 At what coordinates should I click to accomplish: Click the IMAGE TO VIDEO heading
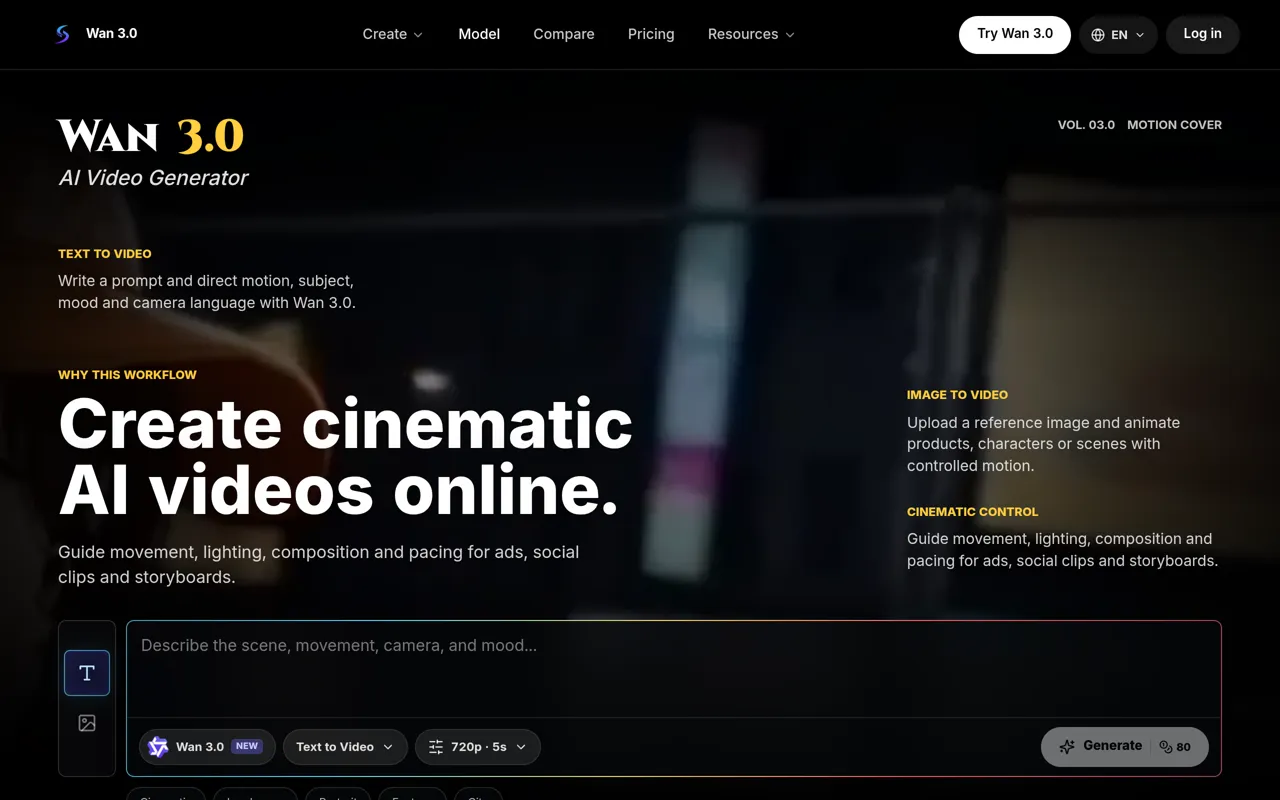[x=957, y=395]
